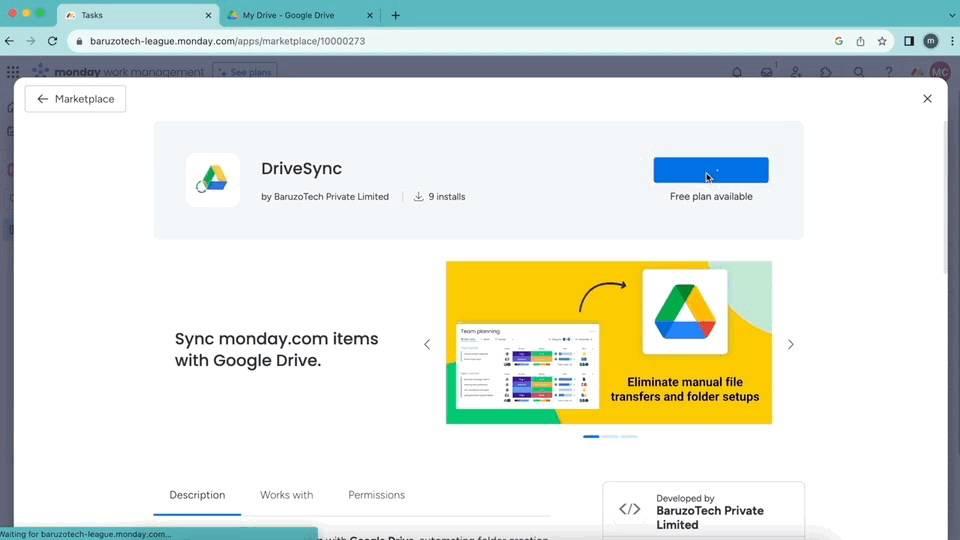
Task: Toggle the browser side panel
Action: tap(909, 41)
